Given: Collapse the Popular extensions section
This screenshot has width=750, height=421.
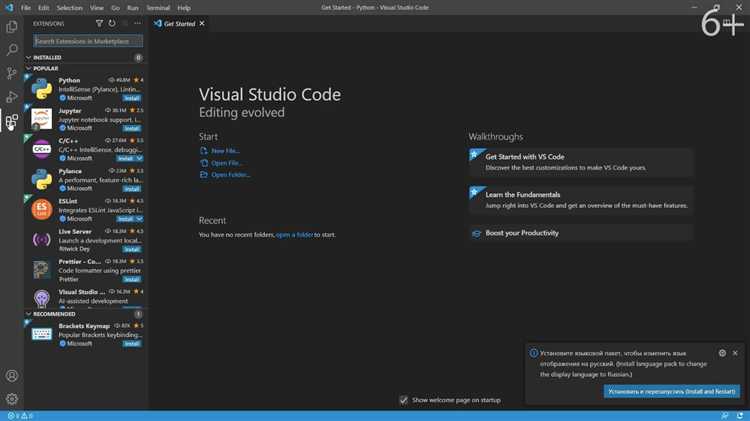Looking at the screenshot, I should 45,69.
